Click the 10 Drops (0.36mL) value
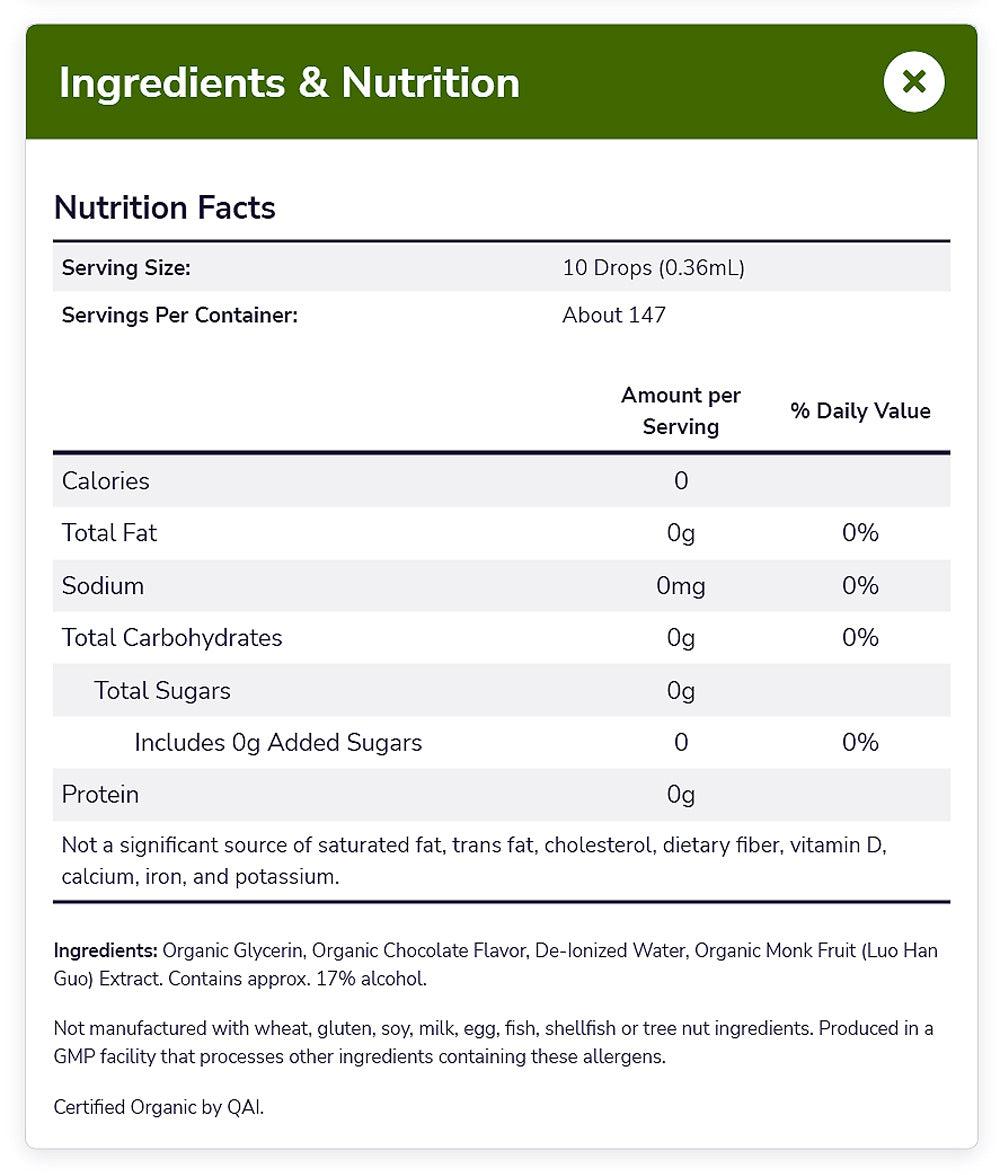Image resolution: width=1000 pixels, height=1175 pixels. (x=653, y=268)
